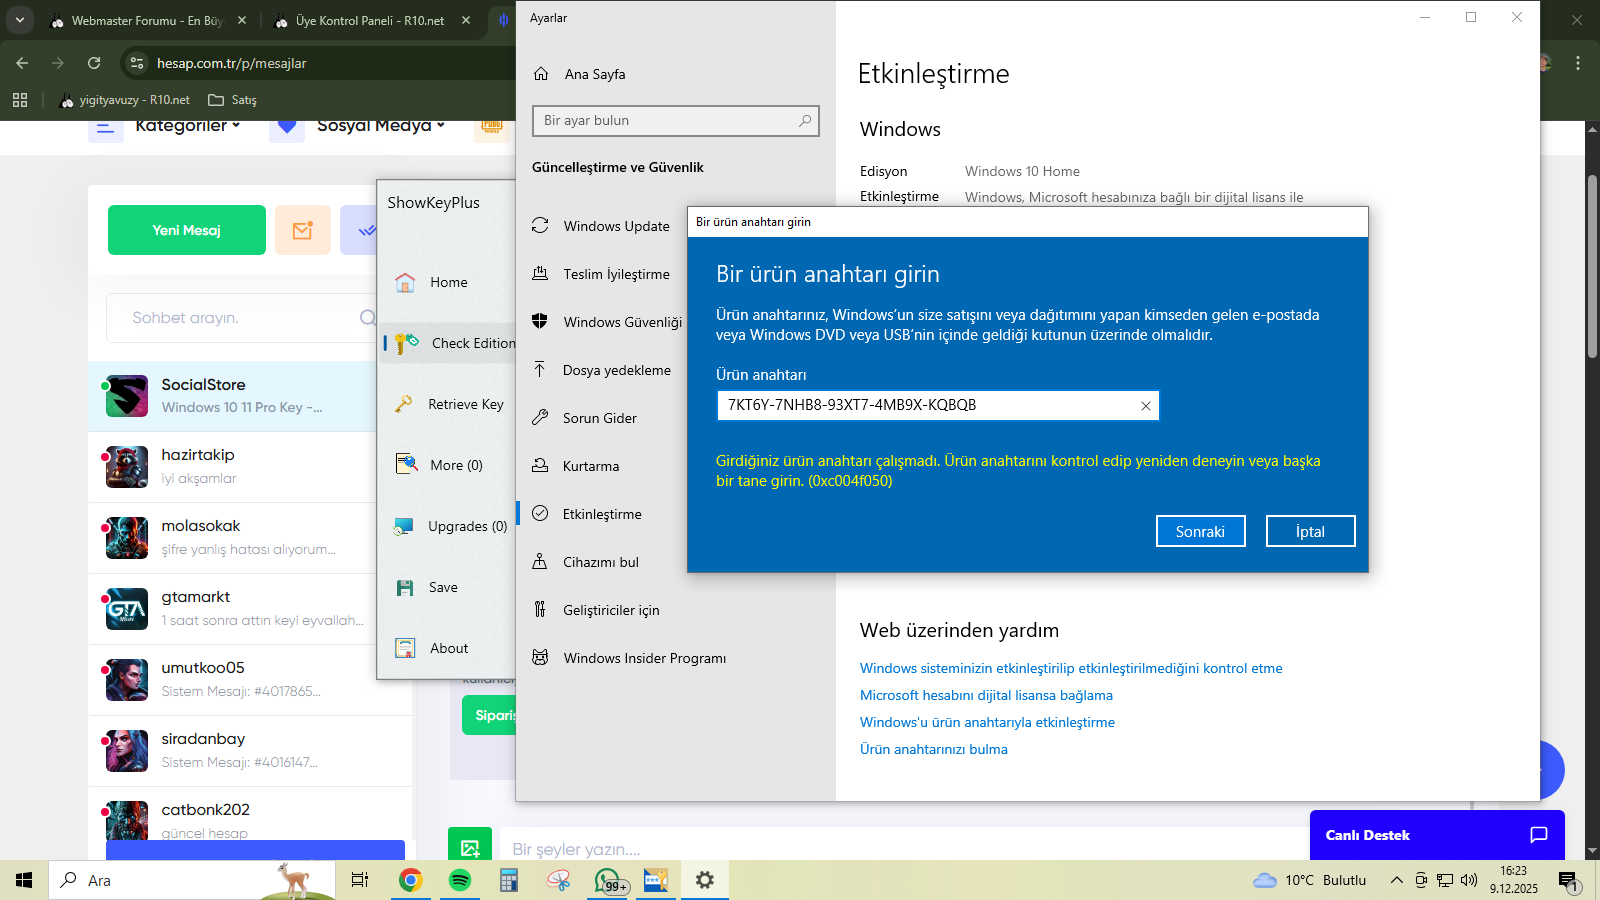Image resolution: width=1600 pixels, height=900 pixels.
Task: Open the About icon in ShowKeyPlus
Action: point(405,649)
